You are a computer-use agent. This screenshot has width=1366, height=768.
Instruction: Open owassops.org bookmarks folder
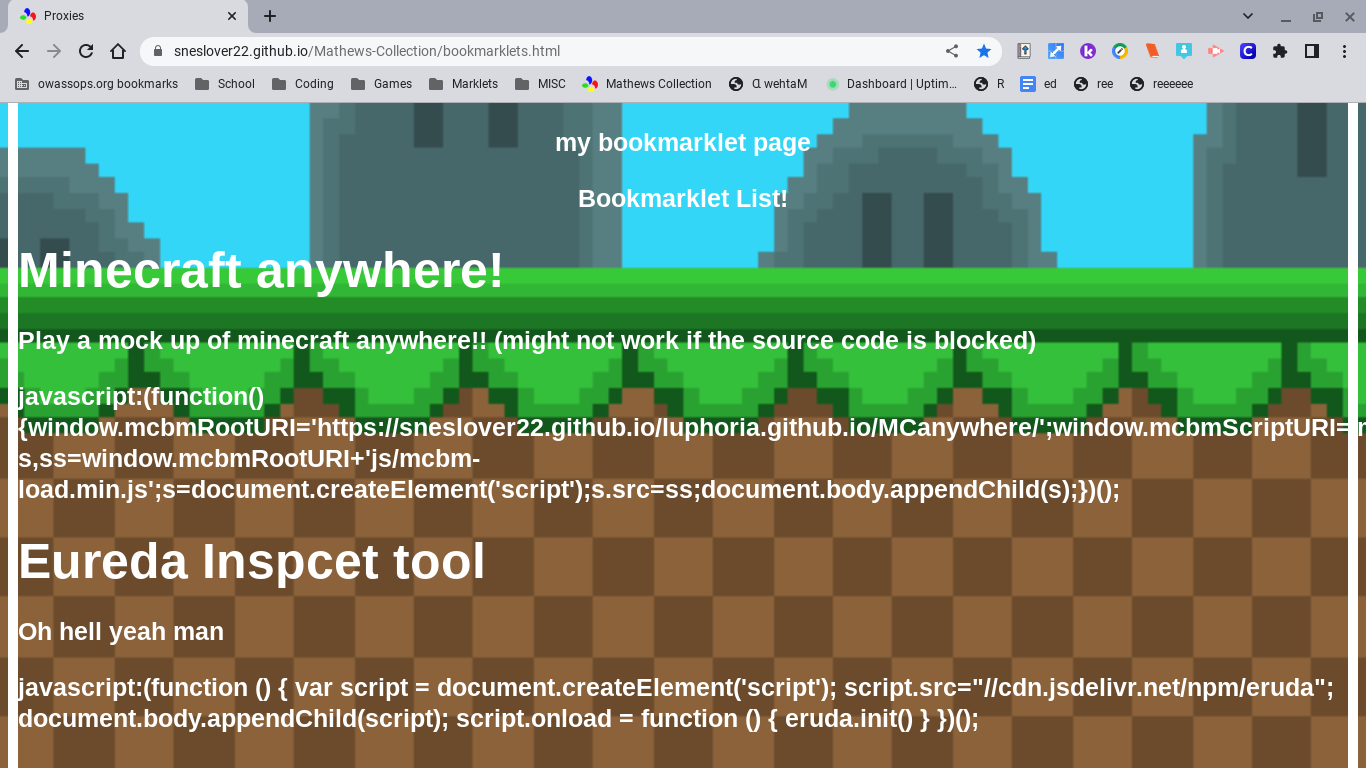point(97,84)
